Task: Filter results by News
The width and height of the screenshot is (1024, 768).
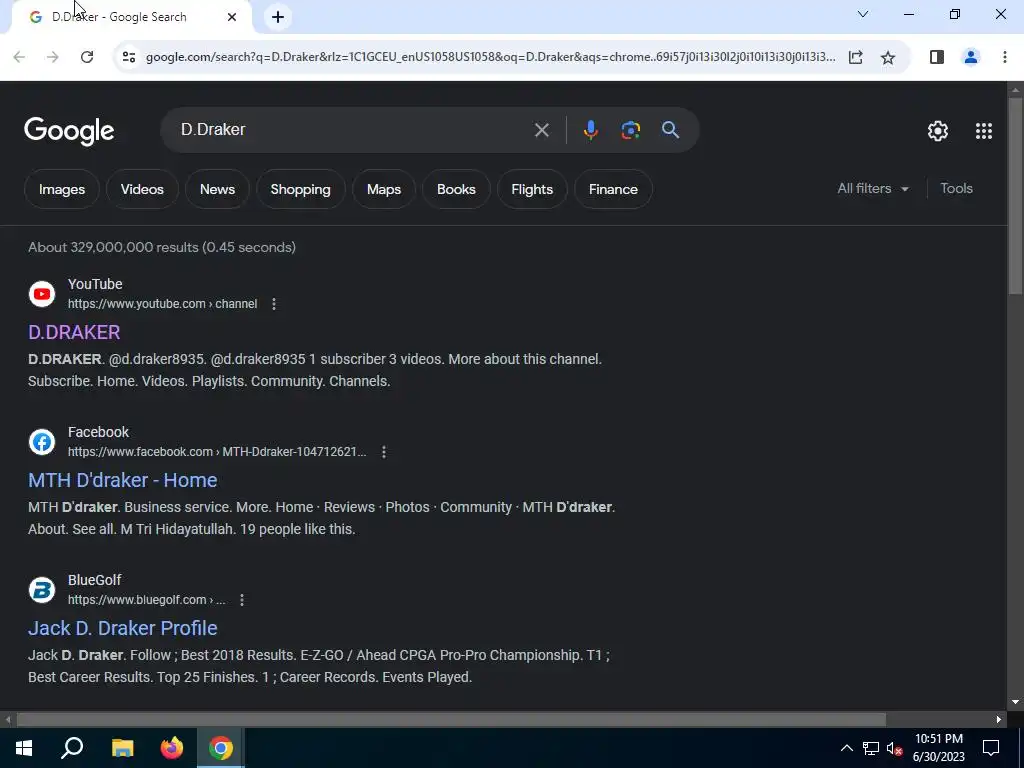Action: [217, 189]
